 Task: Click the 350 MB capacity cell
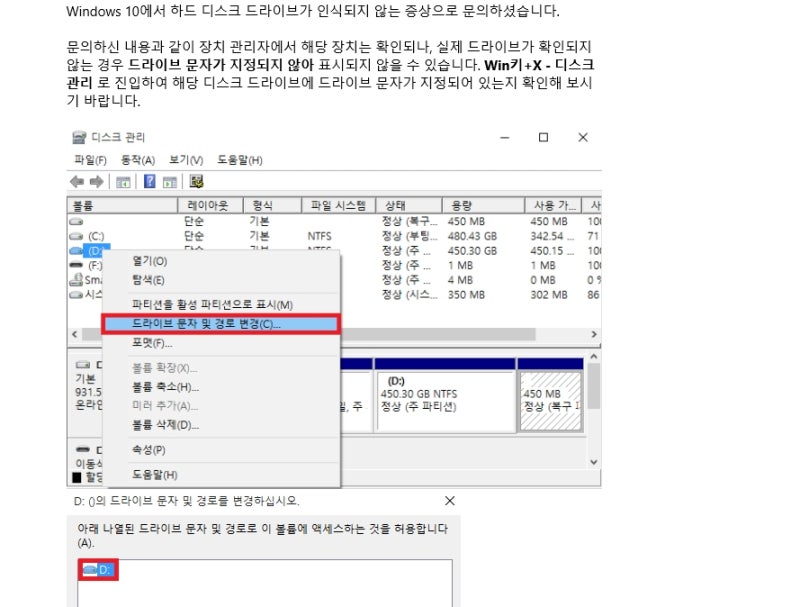click(466, 295)
